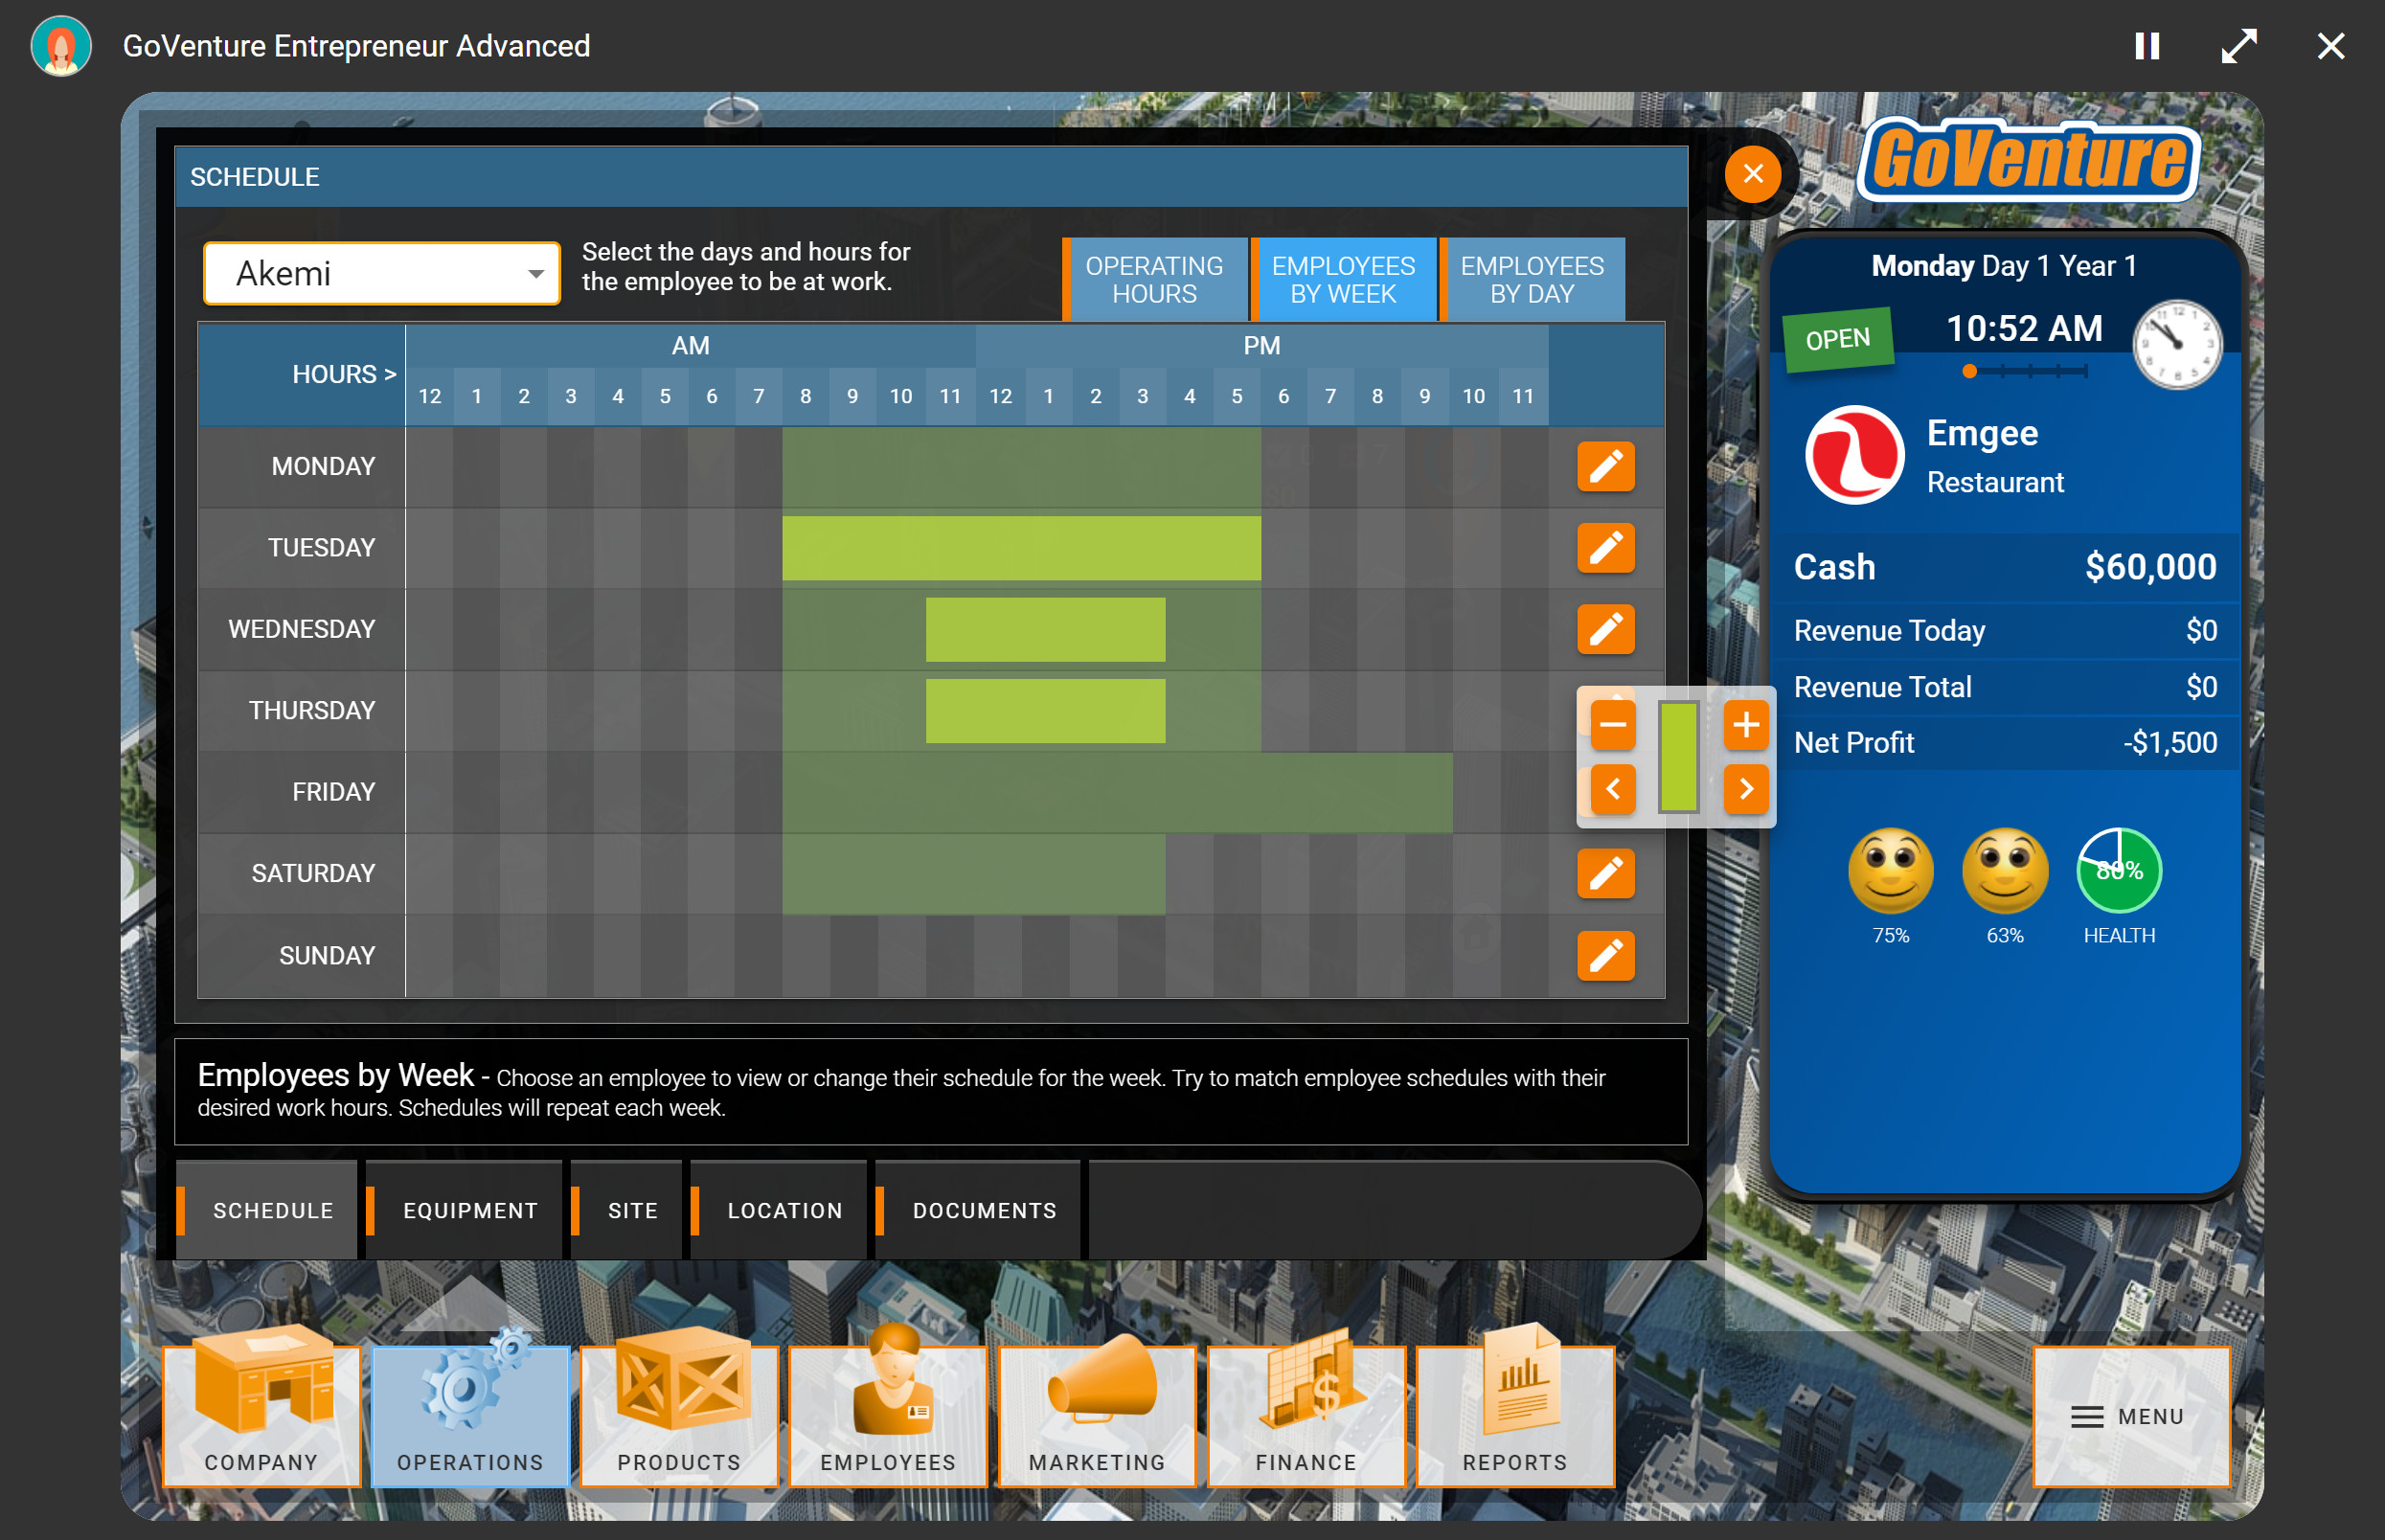Open the Marketing section
Screen dimensions: 2385x1540
[1097, 1416]
